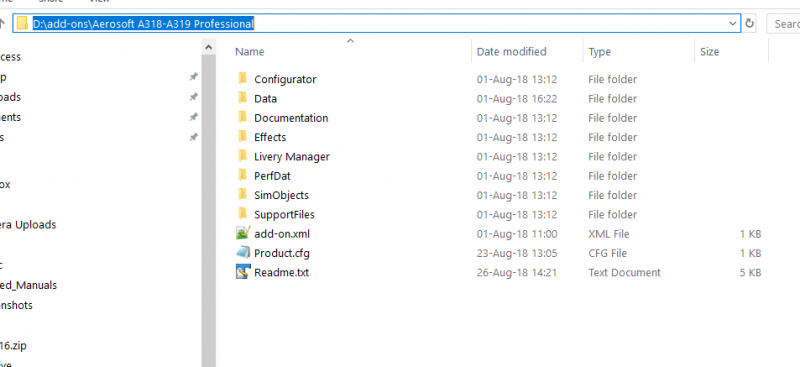800x367 pixels.
Task: Open 'enshots' in navigation pane
Action: [16, 305]
